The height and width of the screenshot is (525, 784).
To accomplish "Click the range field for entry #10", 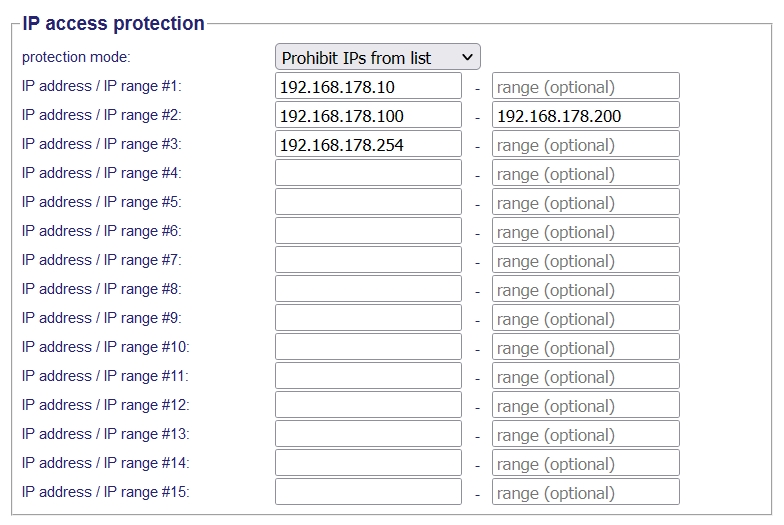I will 585,348.
